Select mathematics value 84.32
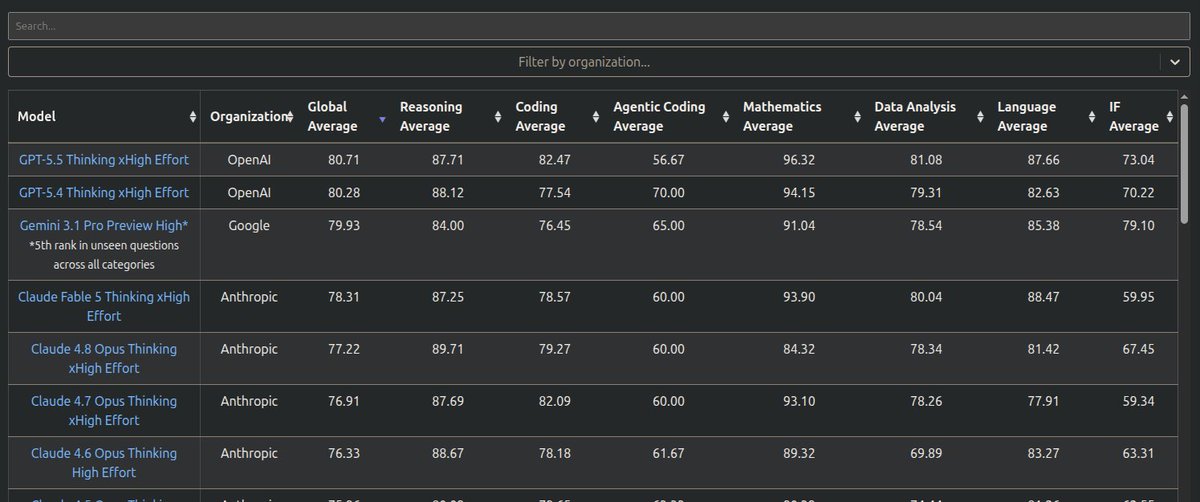This screenshot has width=1200, height=502. pos(798,349)
